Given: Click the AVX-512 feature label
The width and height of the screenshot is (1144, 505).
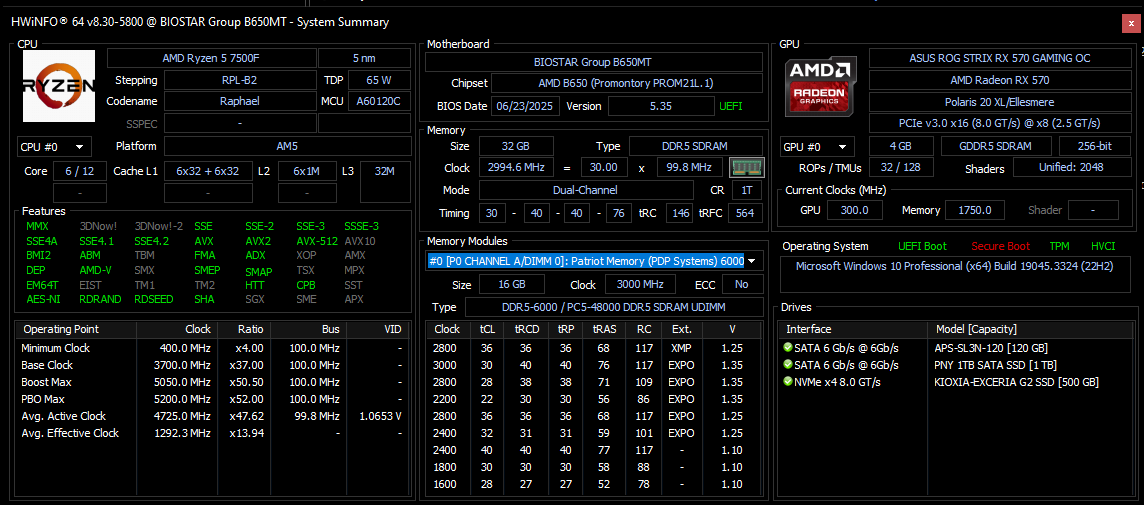Looking at the screenshot, I should [317, 241].
